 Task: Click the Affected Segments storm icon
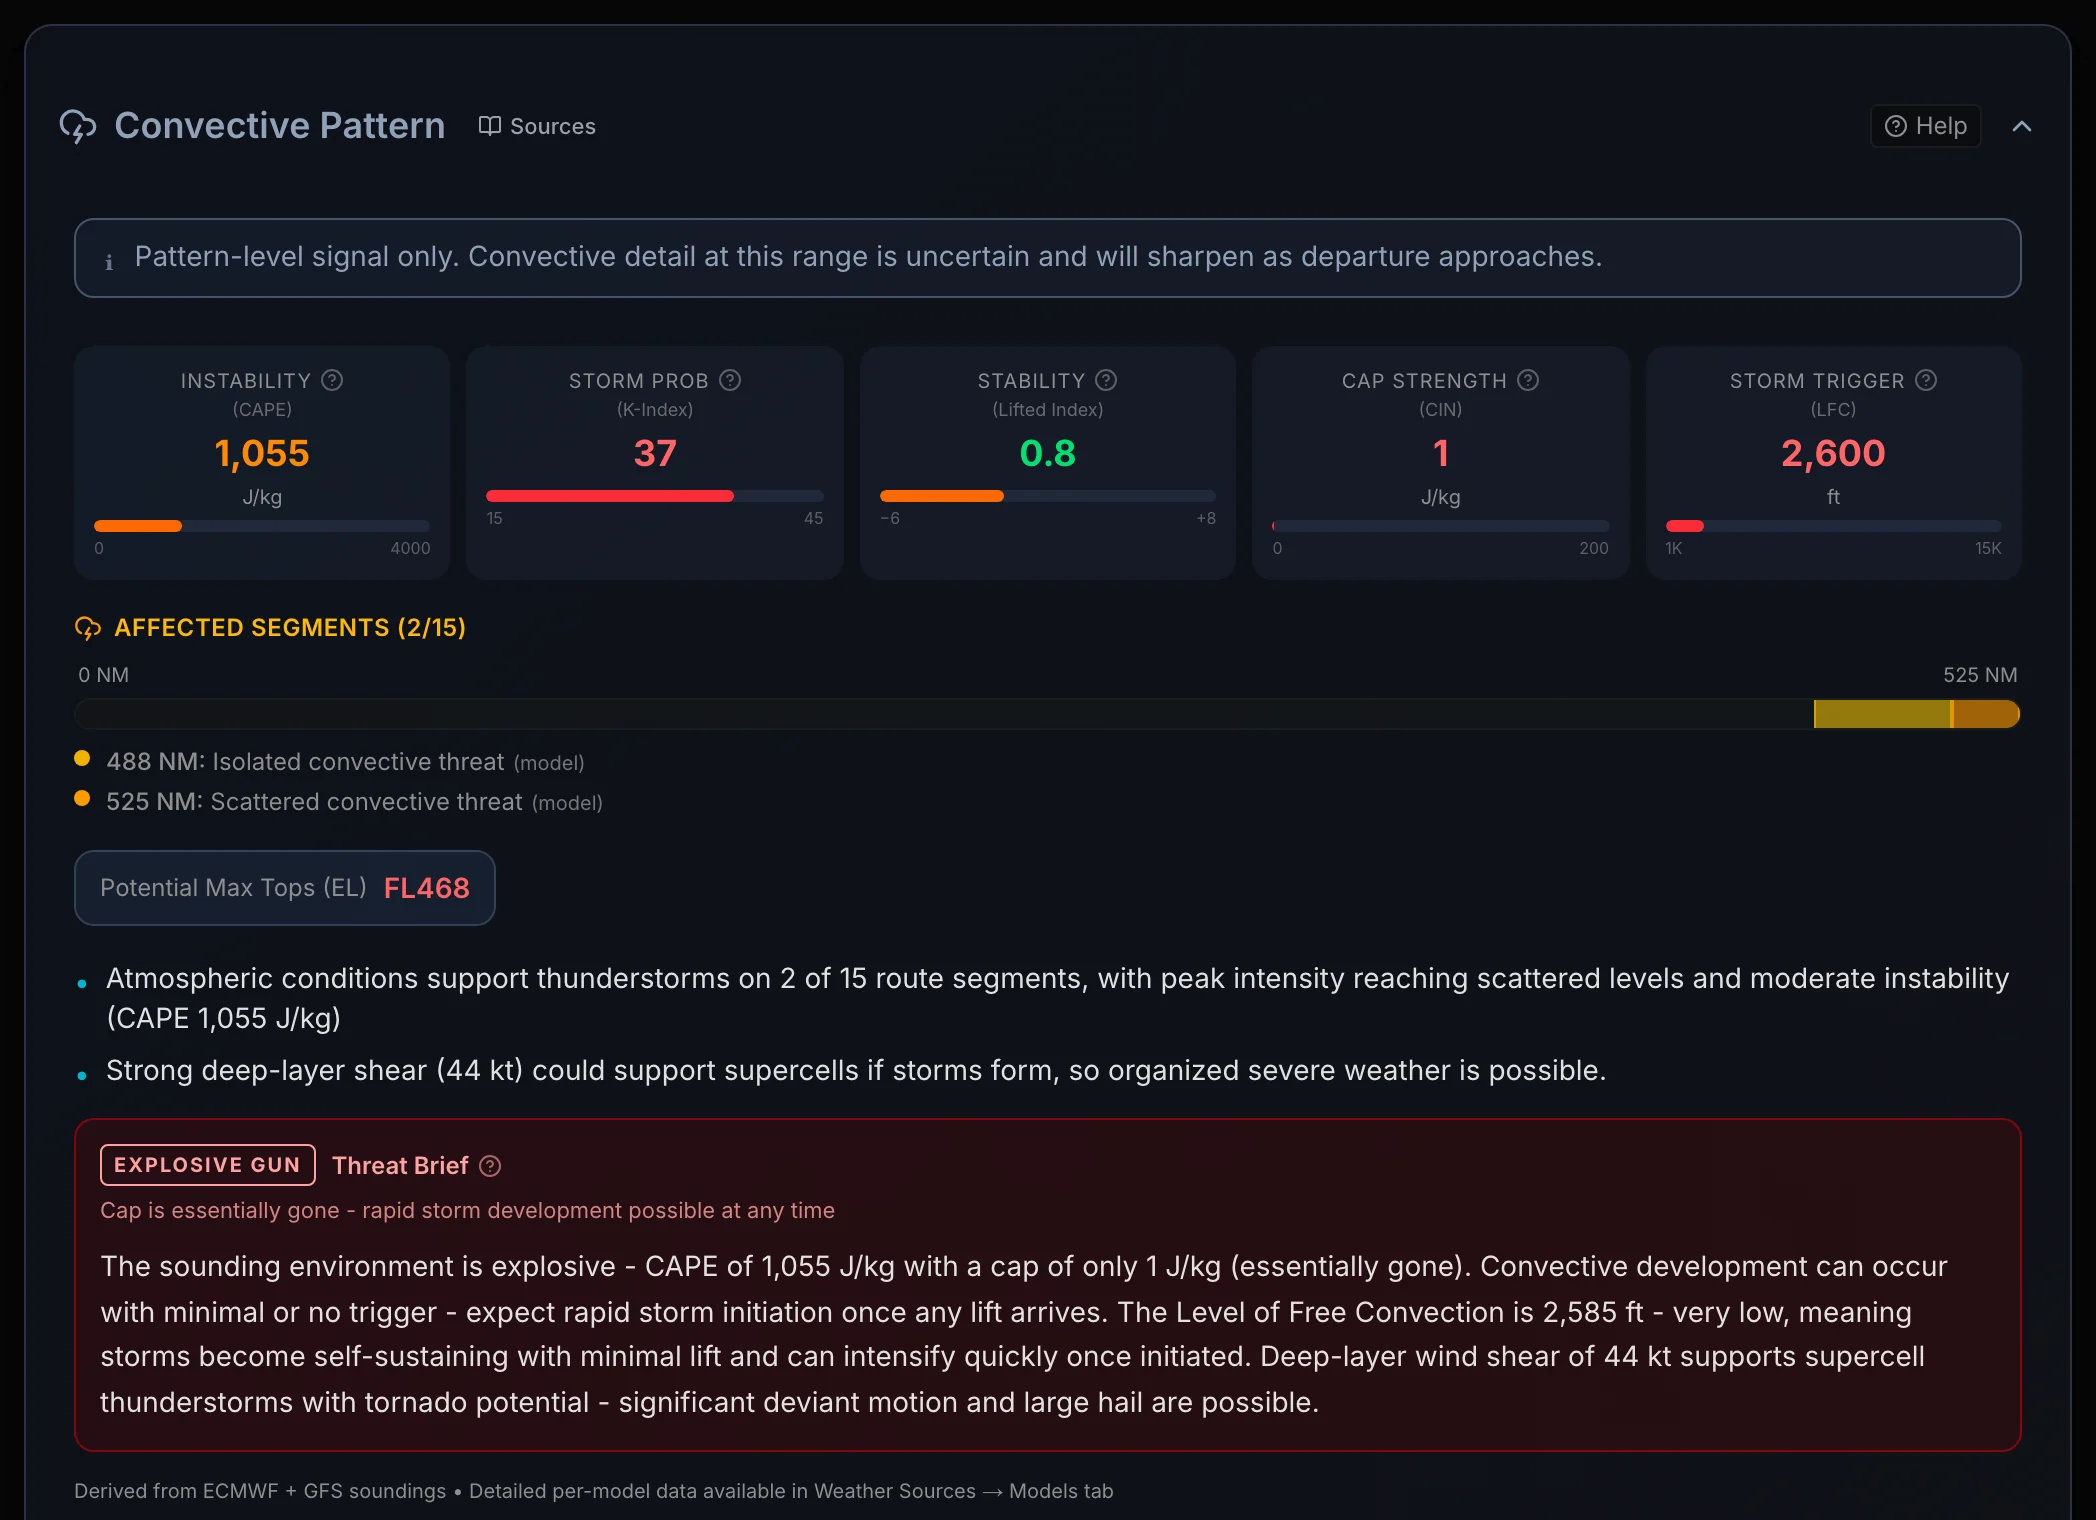88,628
